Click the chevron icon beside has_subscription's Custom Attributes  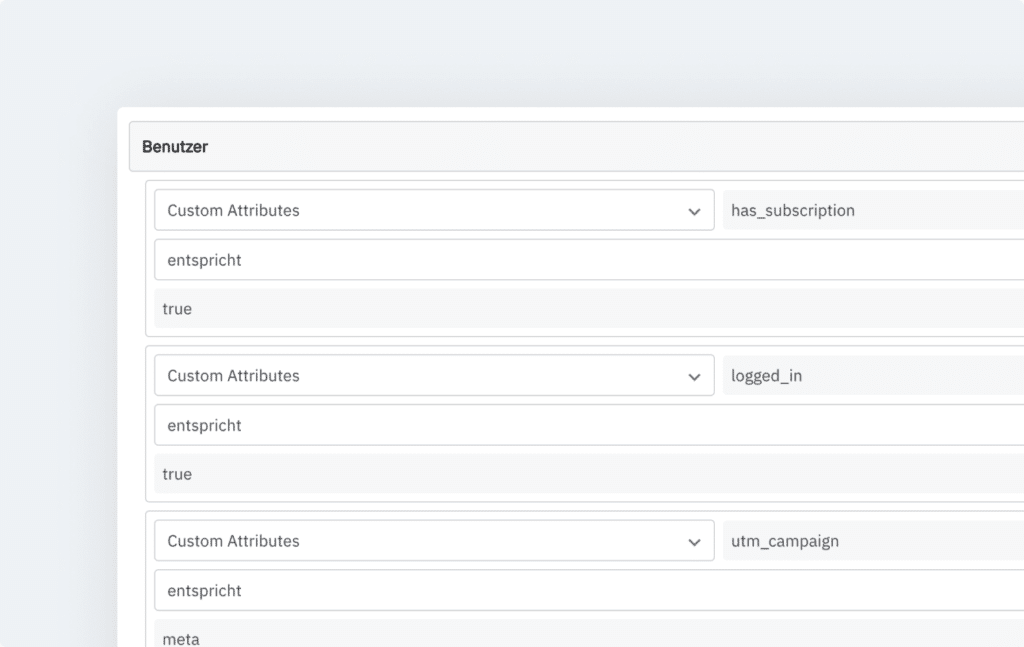click(x=694, y=211)
